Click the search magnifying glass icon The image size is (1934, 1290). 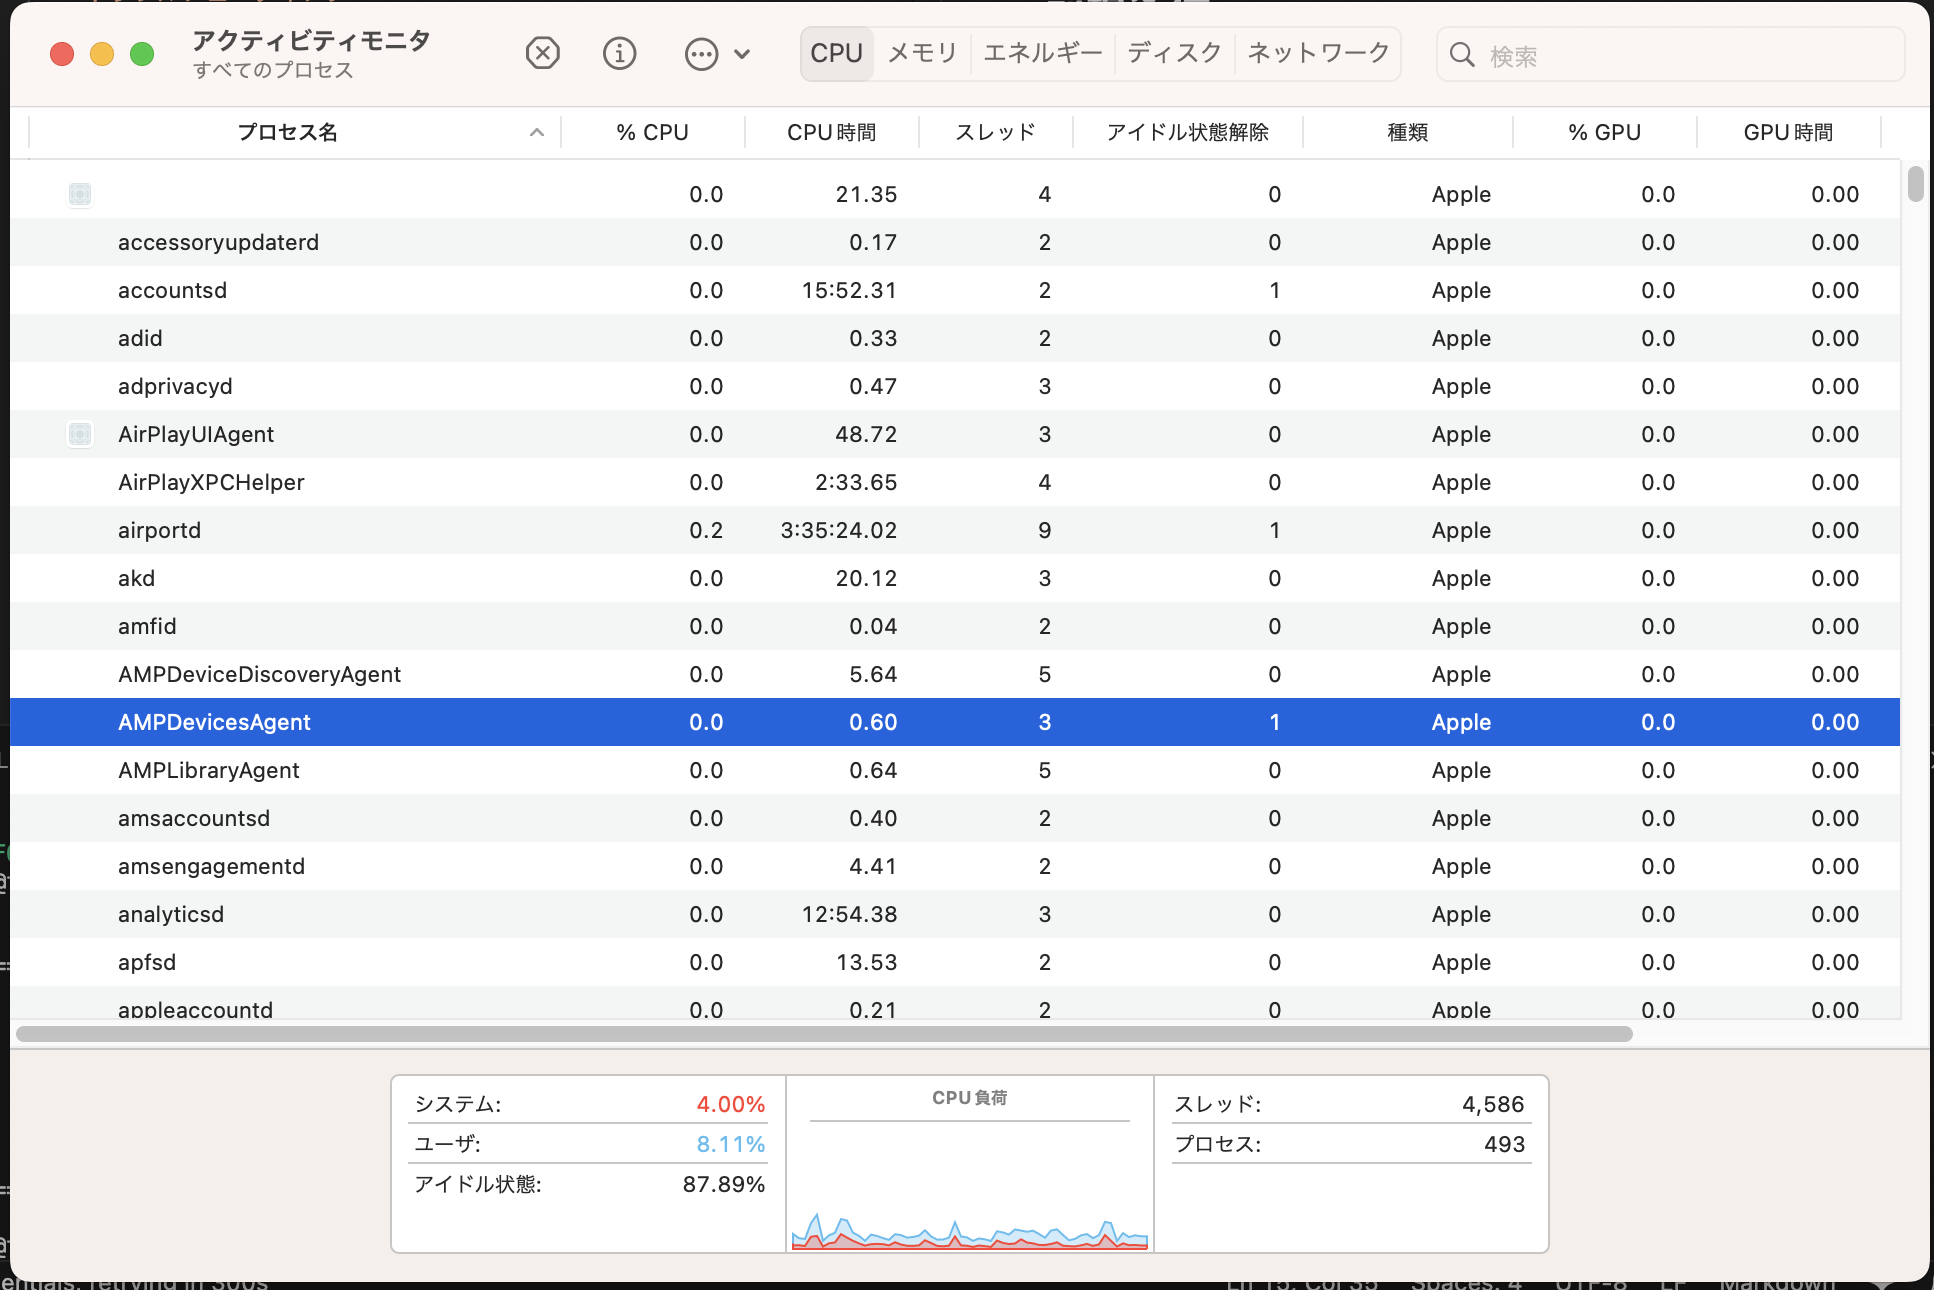point(1462,55)
